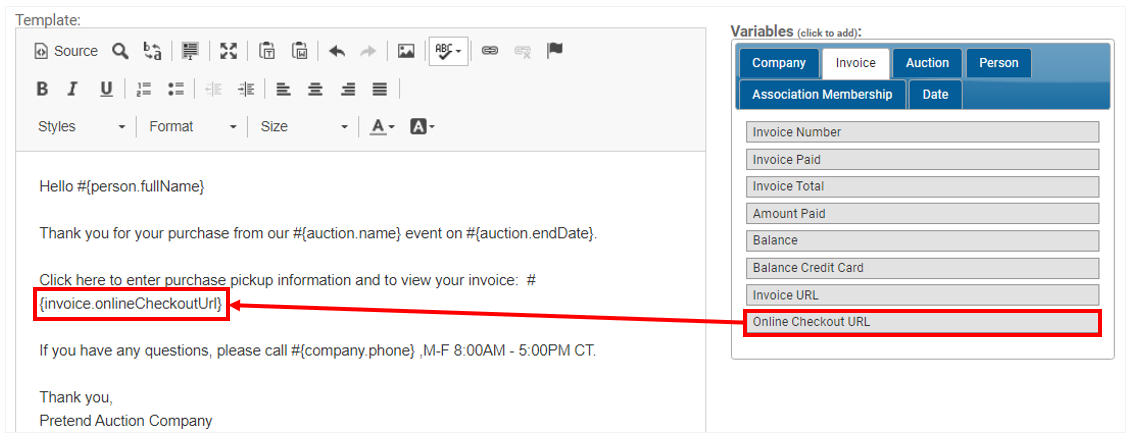
Task: Maximize the editor with the expand icon
Action: 229,51
